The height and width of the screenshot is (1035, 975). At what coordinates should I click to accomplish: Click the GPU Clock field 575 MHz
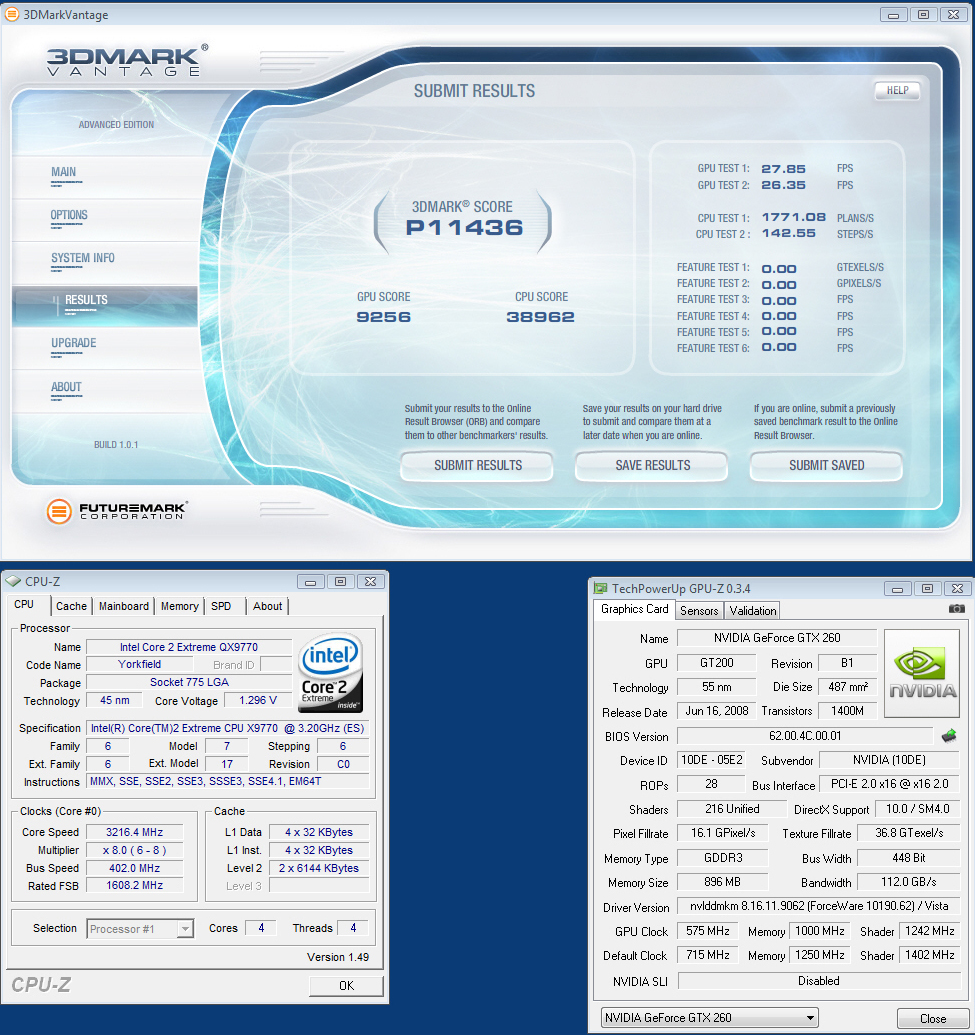708,931
